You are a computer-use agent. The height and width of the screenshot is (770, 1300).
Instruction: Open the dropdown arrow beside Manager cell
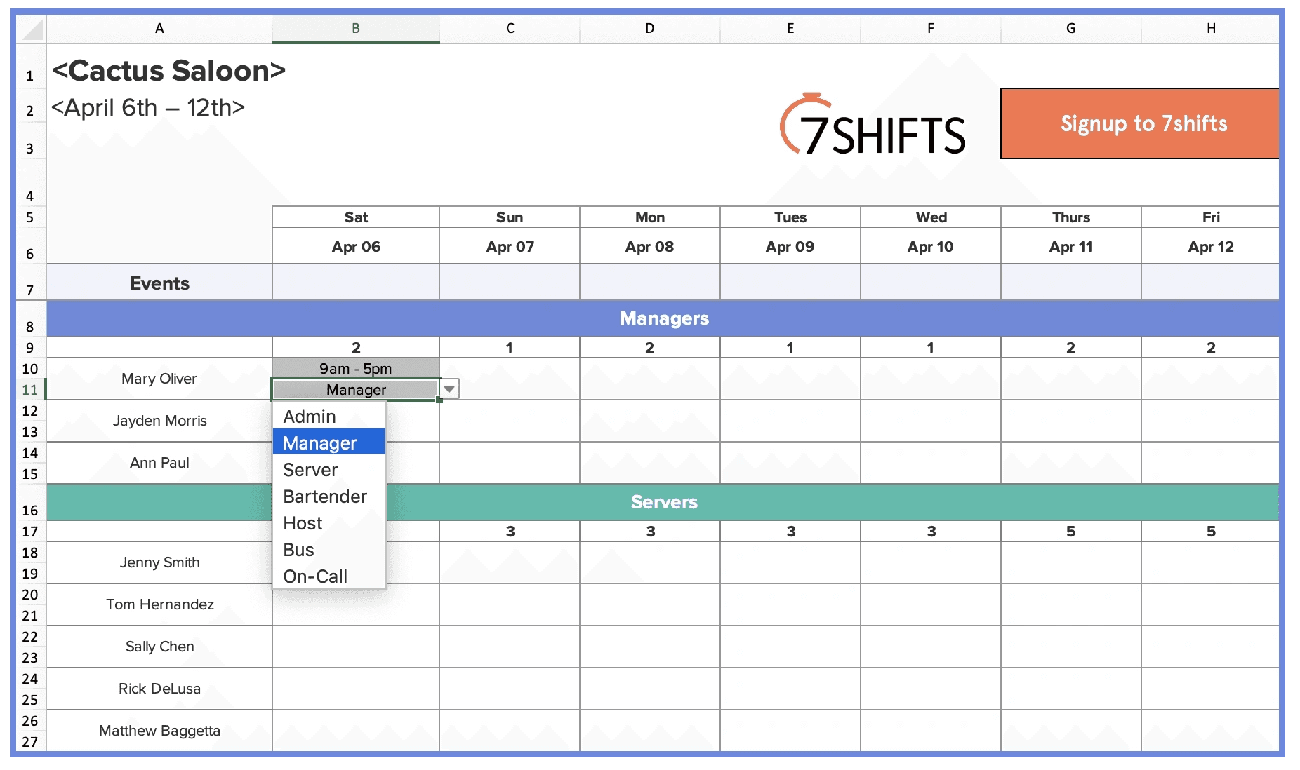click(x=450, y=390)
